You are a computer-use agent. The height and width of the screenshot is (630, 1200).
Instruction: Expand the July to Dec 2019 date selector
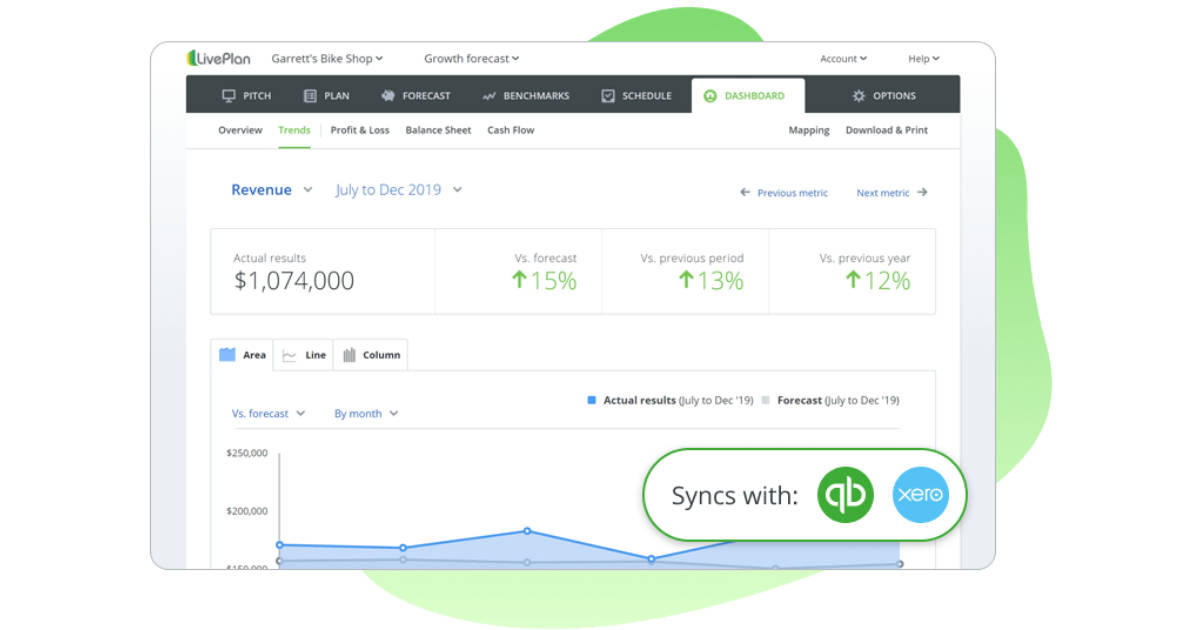coord(398,189)
